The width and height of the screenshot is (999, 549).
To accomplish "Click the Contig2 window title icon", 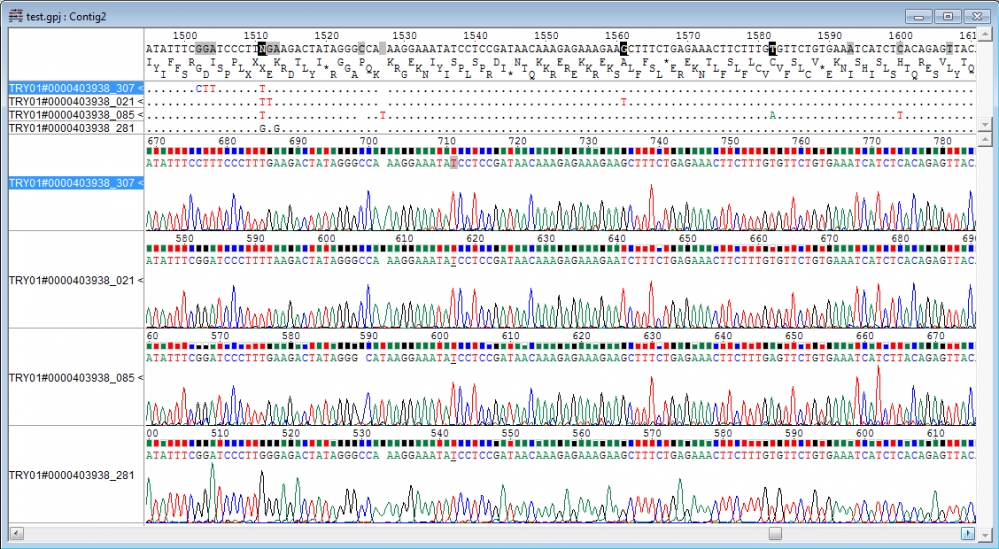I will (x=16, y=16).
